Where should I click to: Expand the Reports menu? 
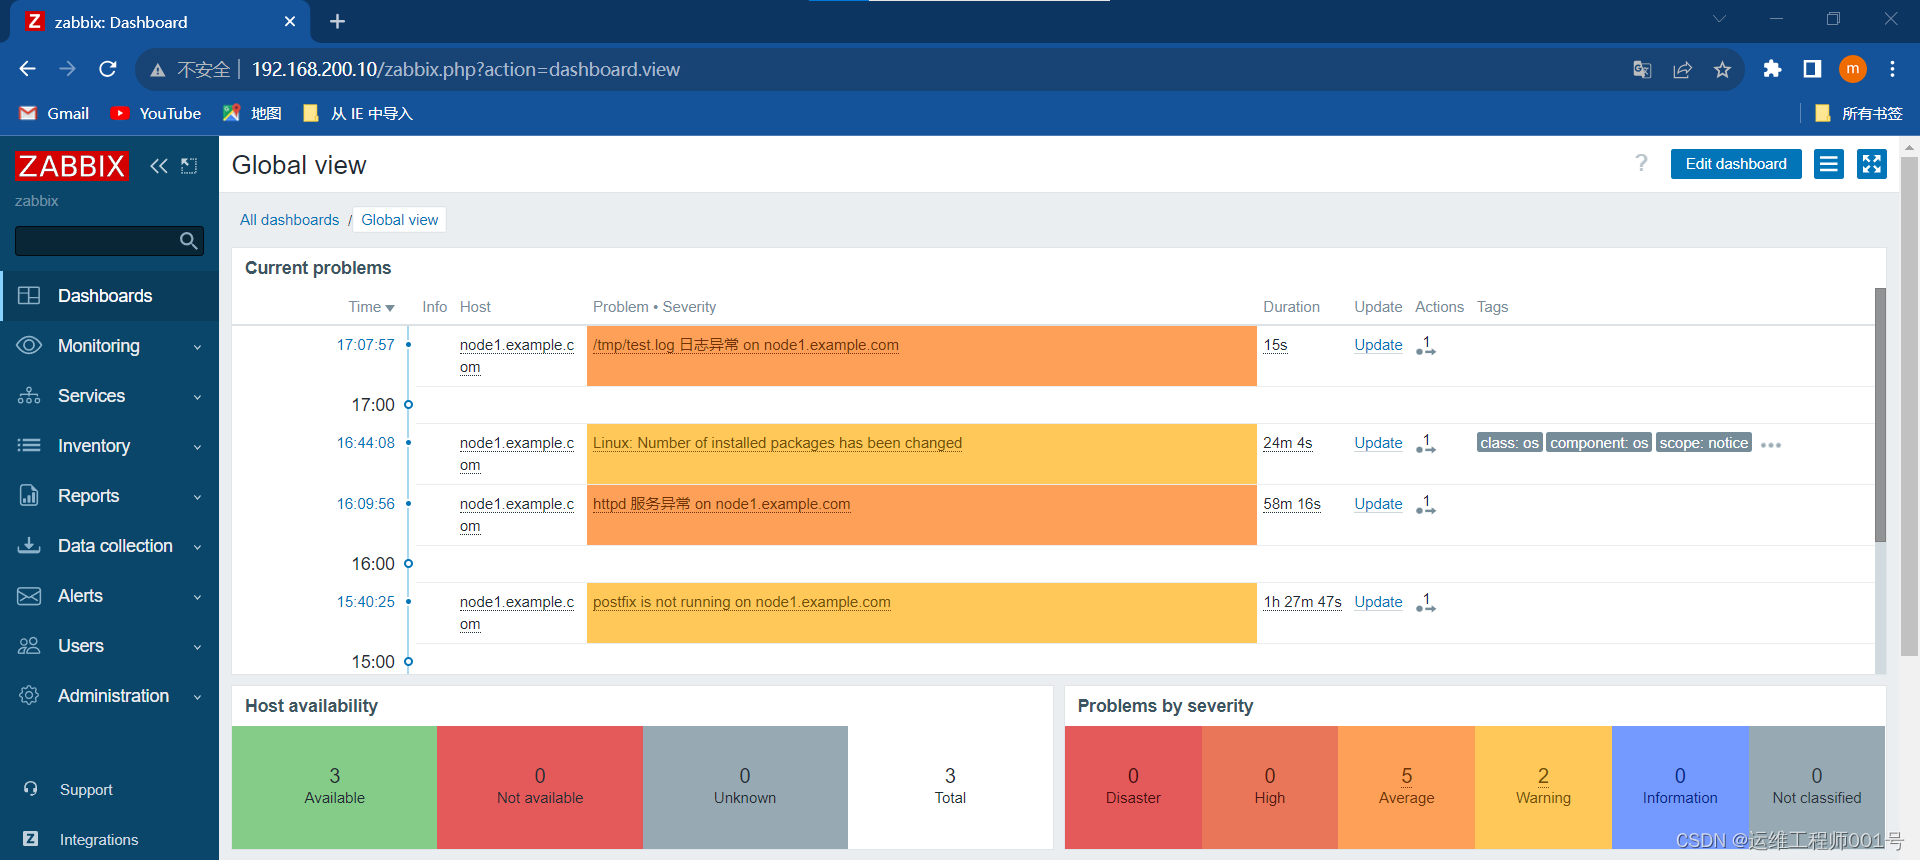(x=197, y=497)
